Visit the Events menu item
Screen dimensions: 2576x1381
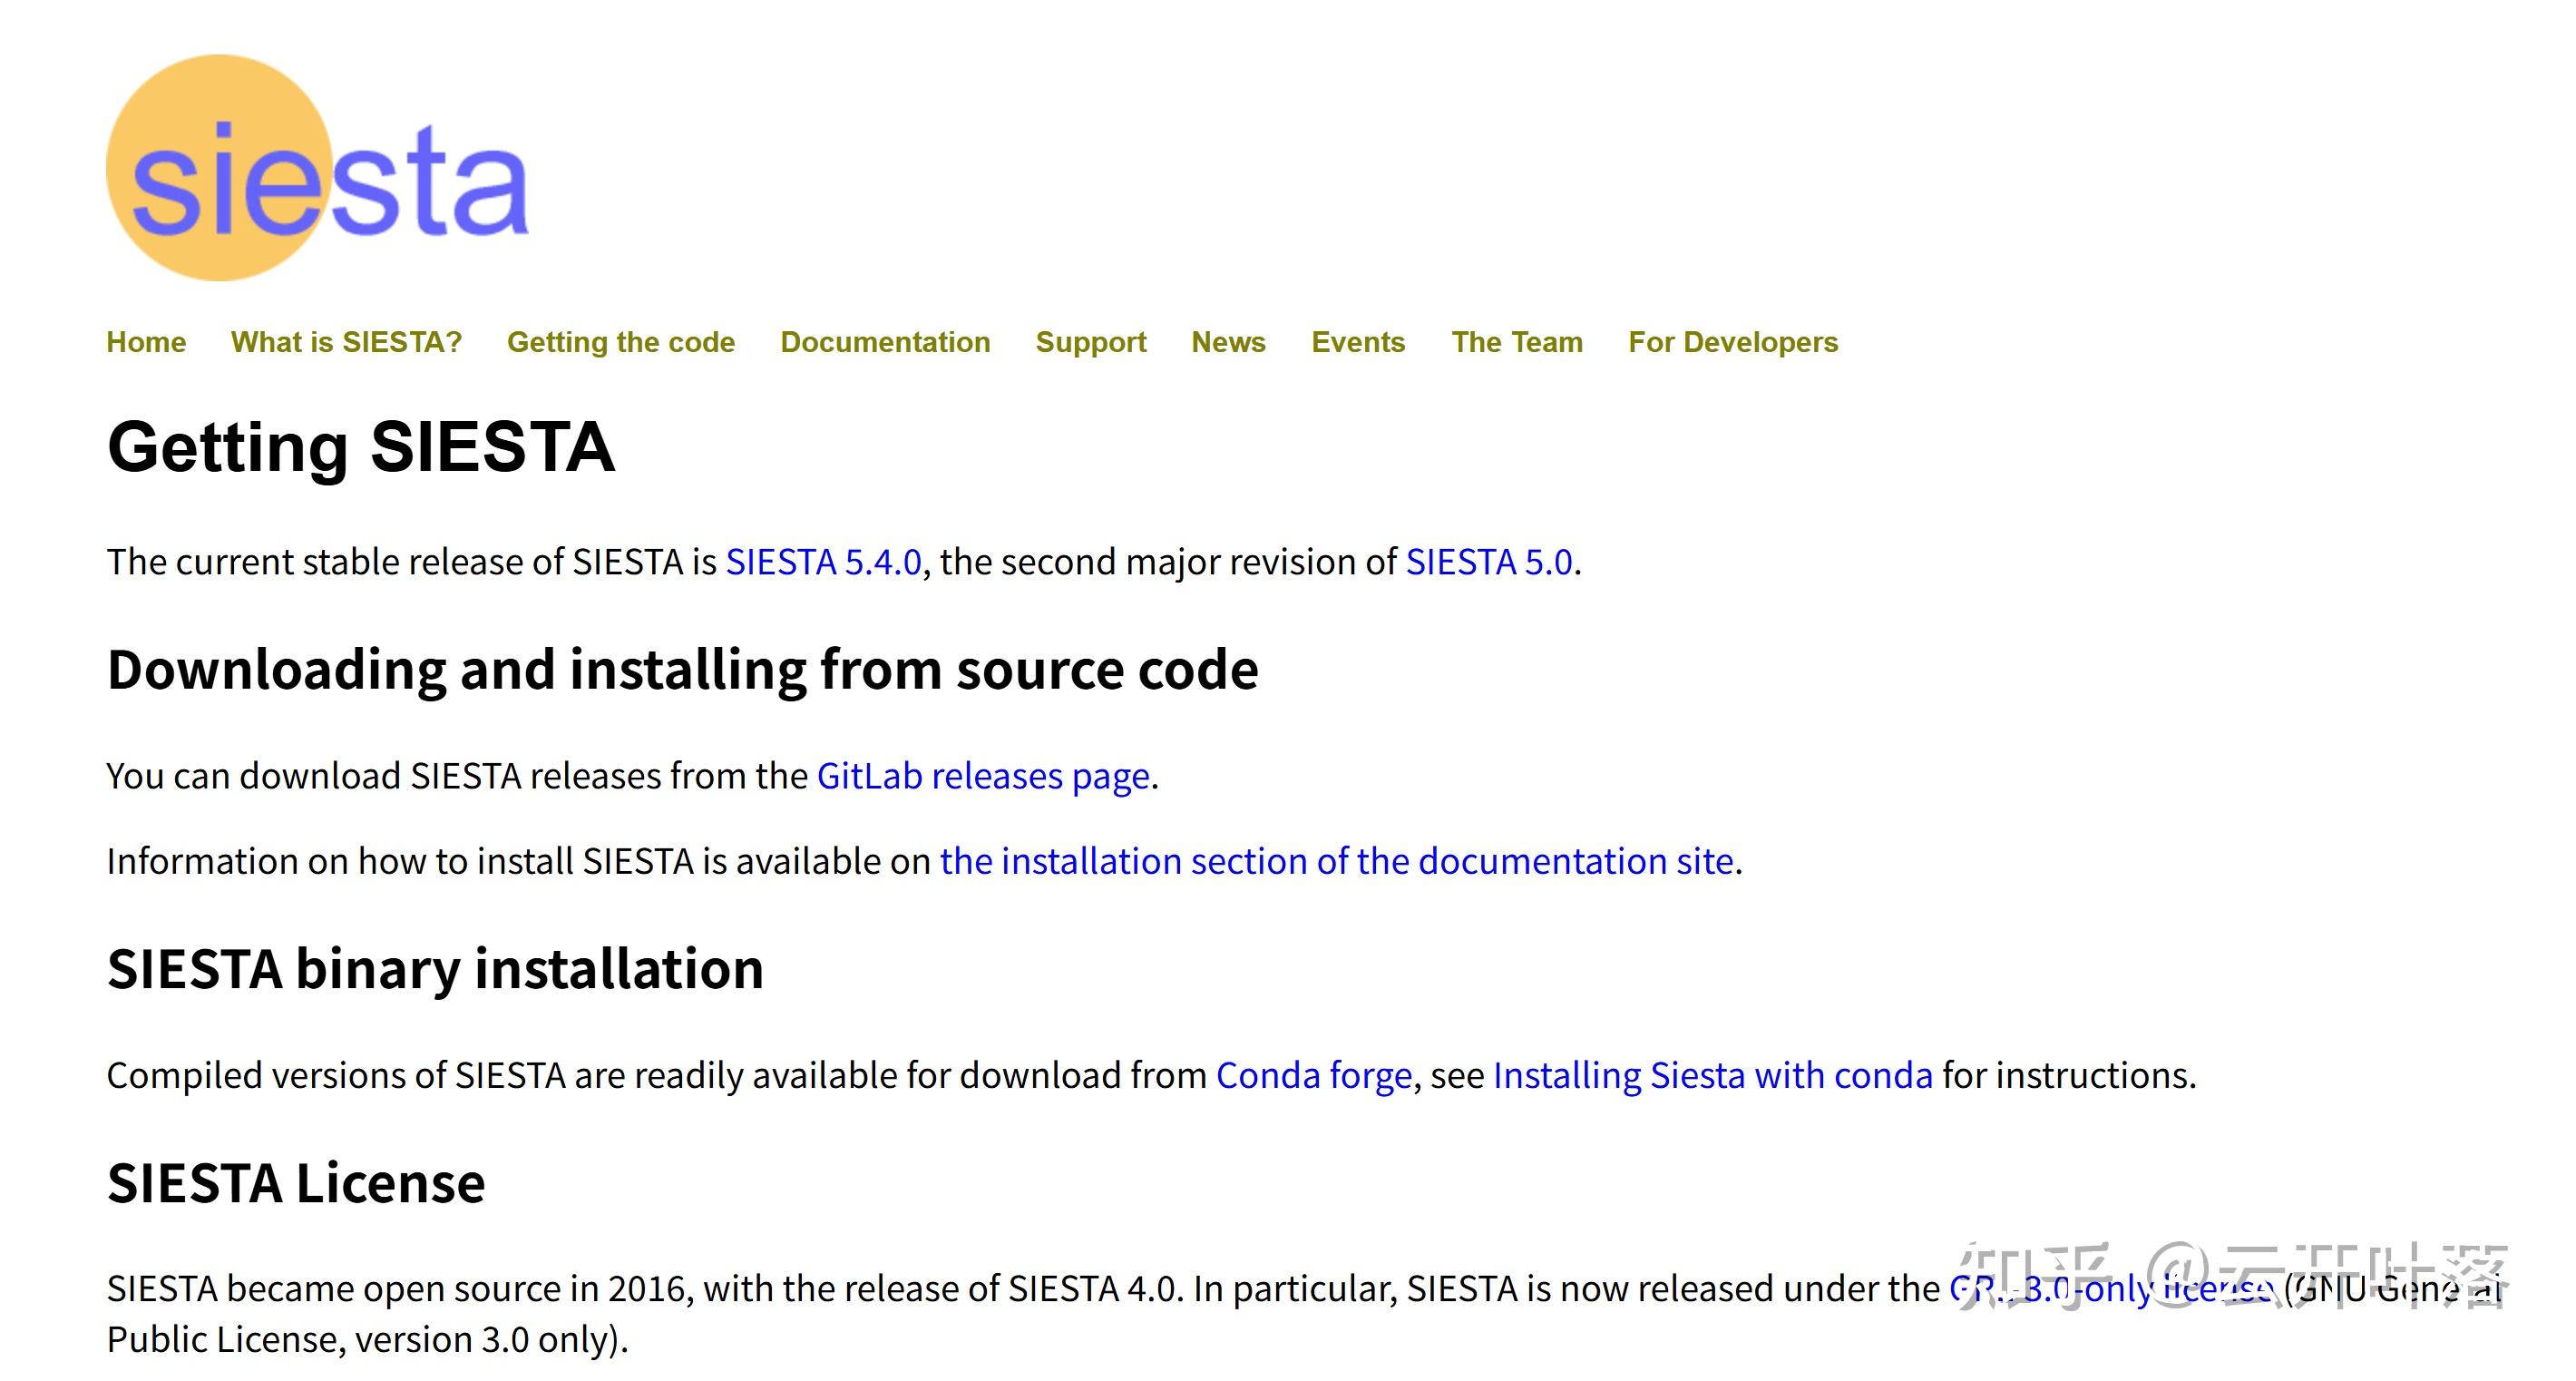click(x=1357, y=342)
